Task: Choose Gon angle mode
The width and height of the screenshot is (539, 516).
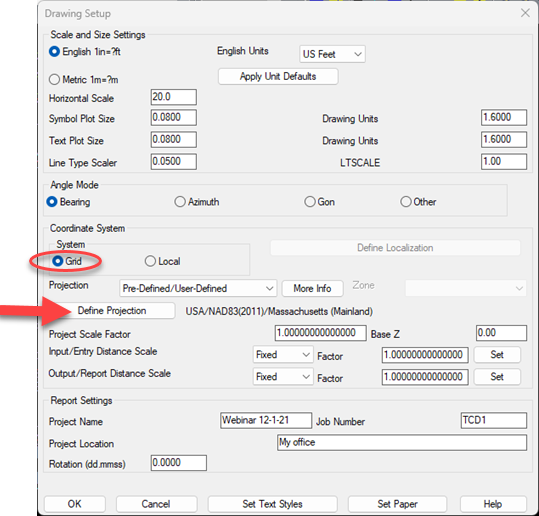Action: 319,202
